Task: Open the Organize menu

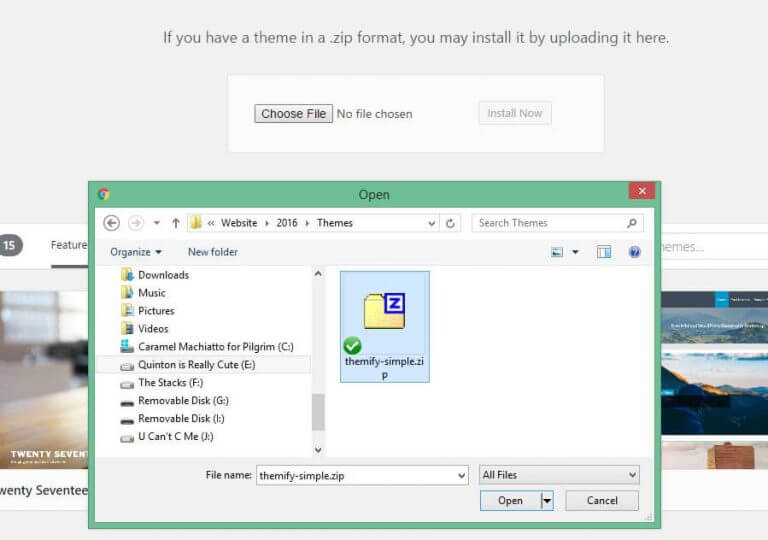Action: [x=136, y=252]
